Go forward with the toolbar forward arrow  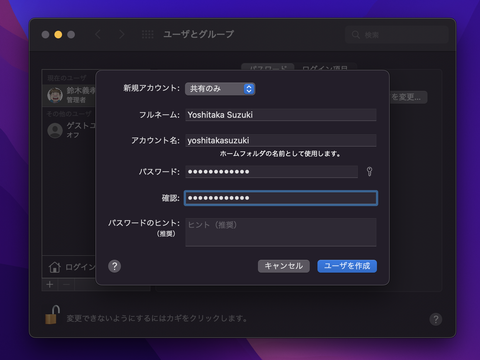click(122, 34)
